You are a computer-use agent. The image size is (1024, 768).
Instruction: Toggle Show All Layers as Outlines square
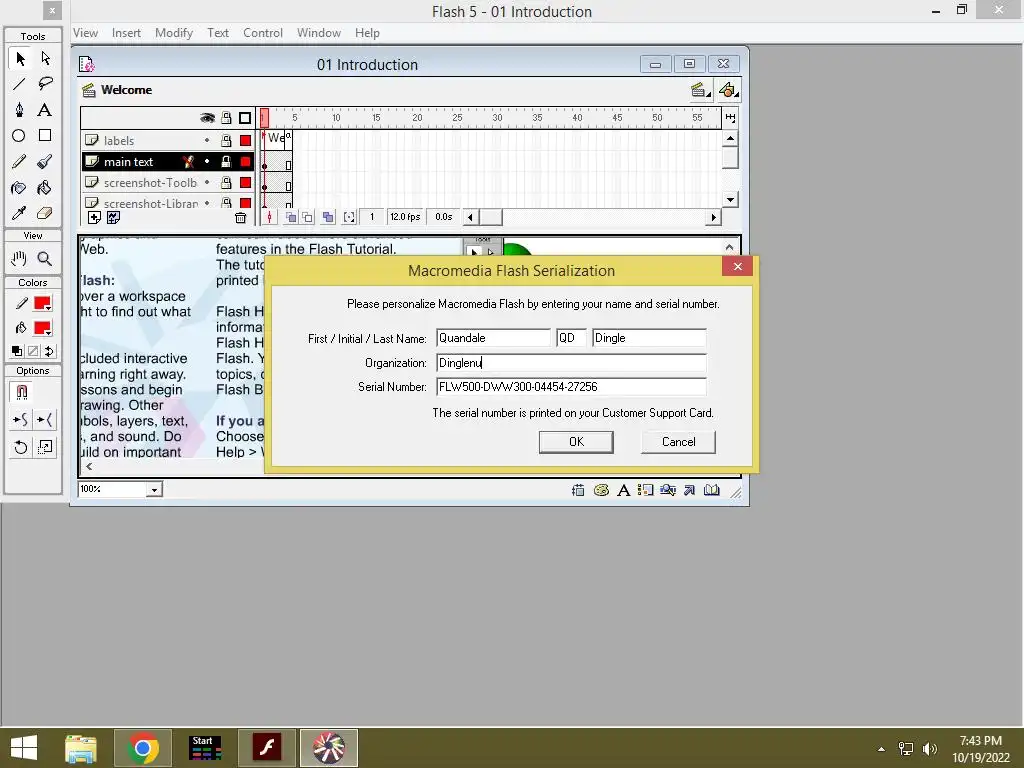245,118
